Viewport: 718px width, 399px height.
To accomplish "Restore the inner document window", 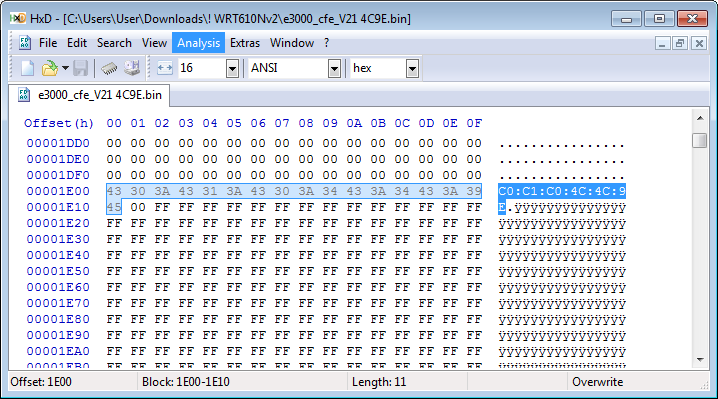I will [680, 44].
